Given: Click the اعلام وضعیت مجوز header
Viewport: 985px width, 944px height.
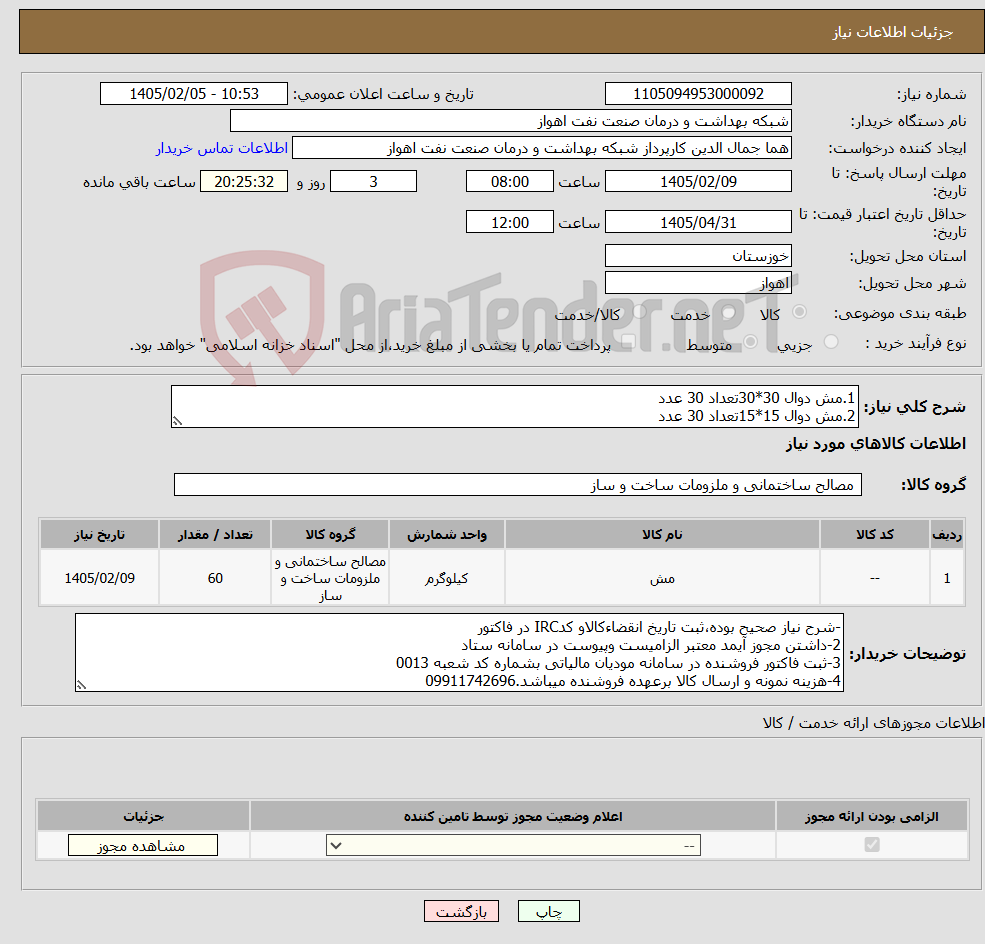Looking at the screenshot, I should [x=513, y=817].
